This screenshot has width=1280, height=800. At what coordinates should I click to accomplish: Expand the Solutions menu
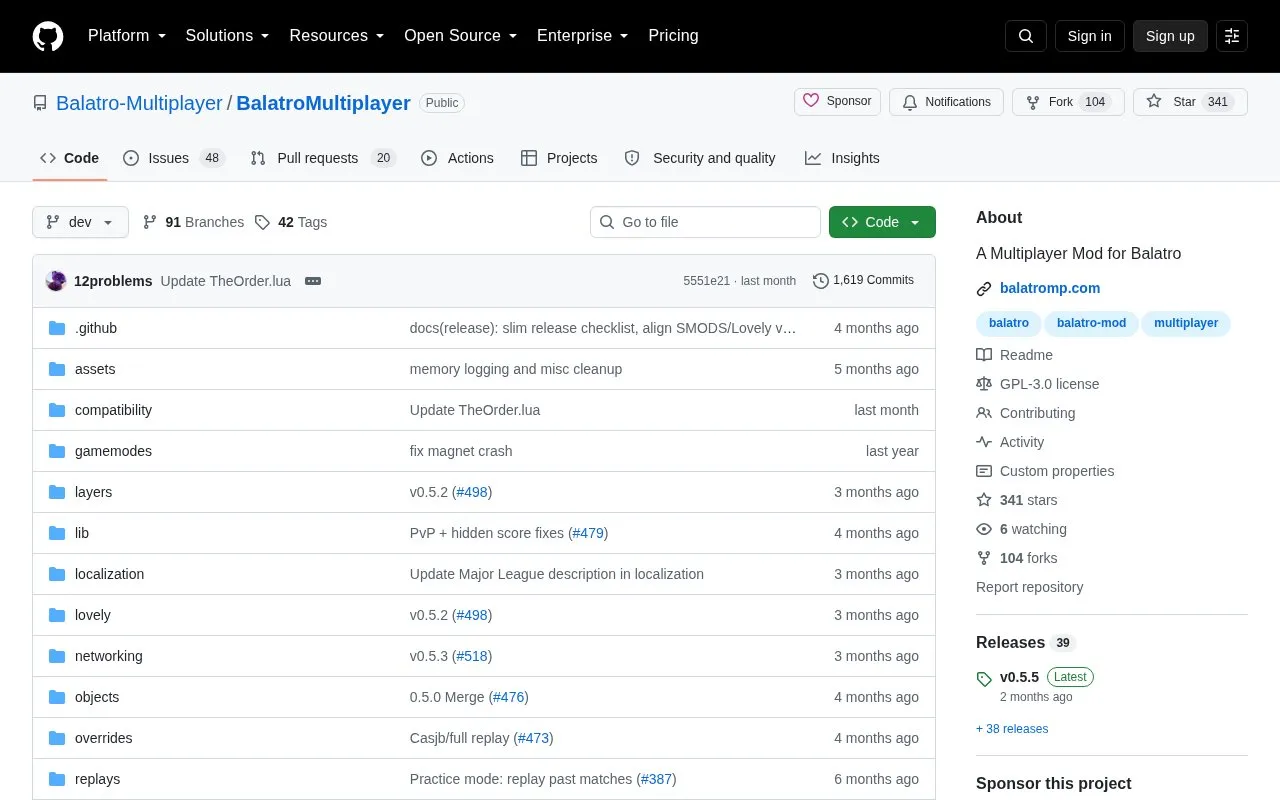click(228, 36)
